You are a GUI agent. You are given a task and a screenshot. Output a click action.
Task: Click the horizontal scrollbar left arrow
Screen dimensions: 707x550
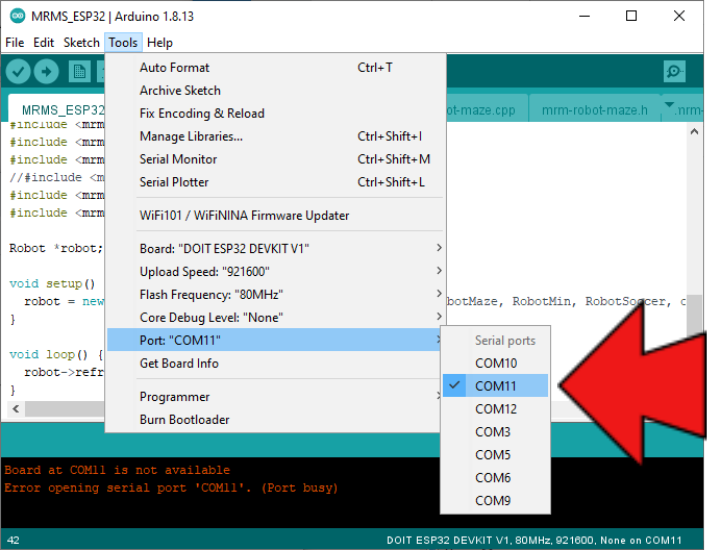pos(15,410)
